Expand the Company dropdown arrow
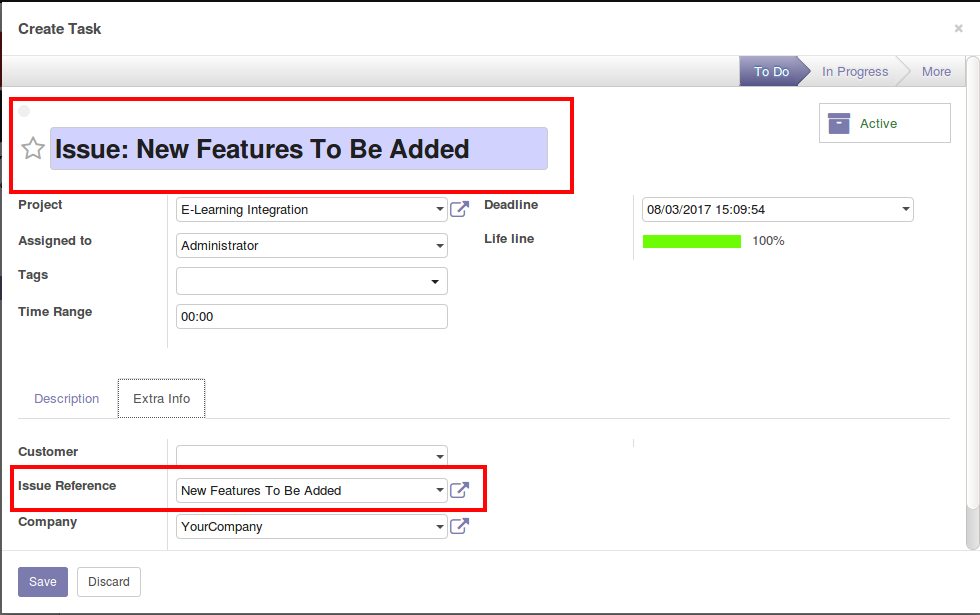The image size is (980, 615). click(x=440, y=527)
